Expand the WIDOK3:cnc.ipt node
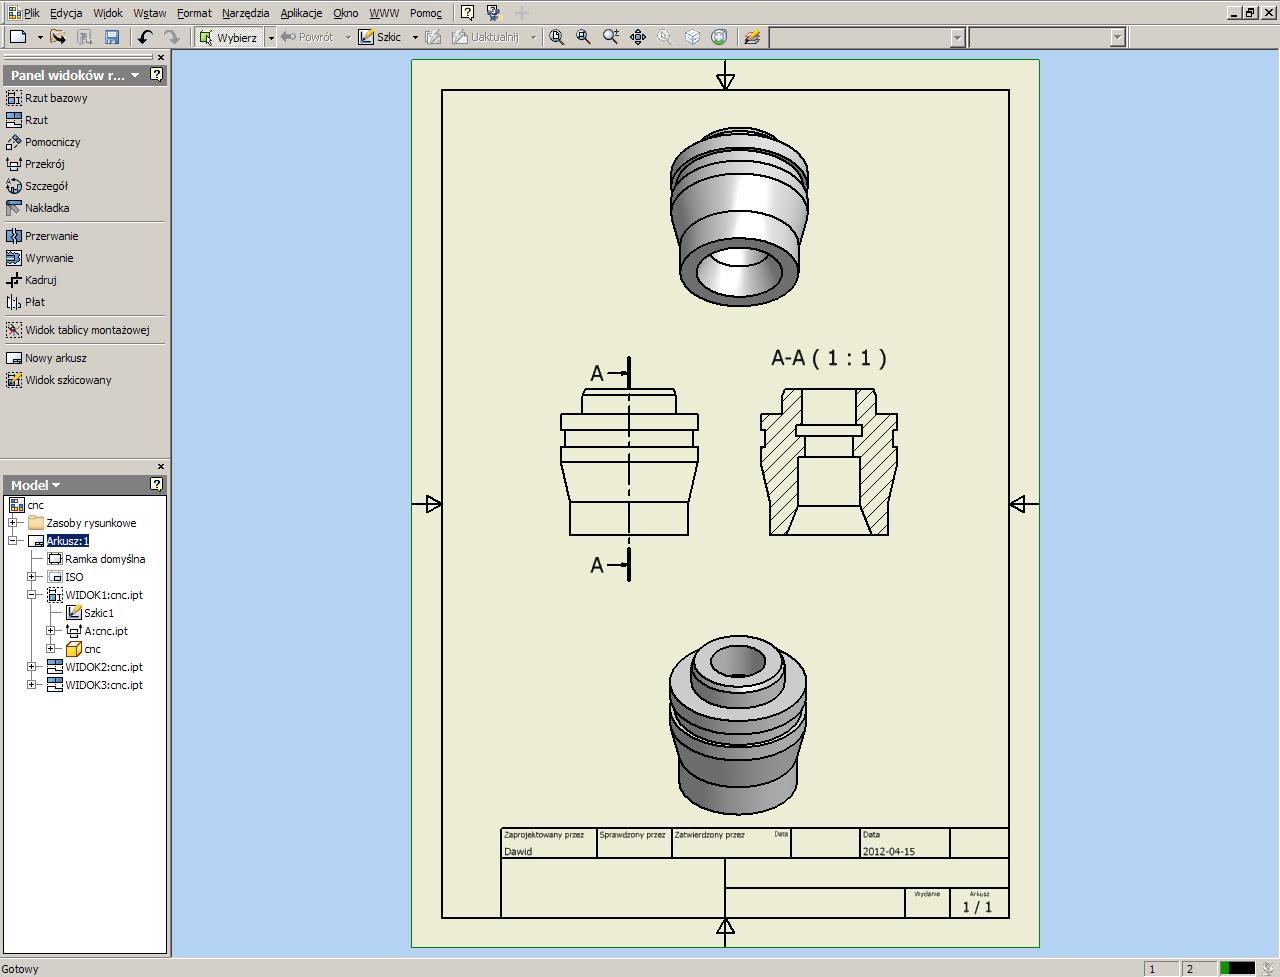This screenshot has width=1280, height=977. point(32,685)
